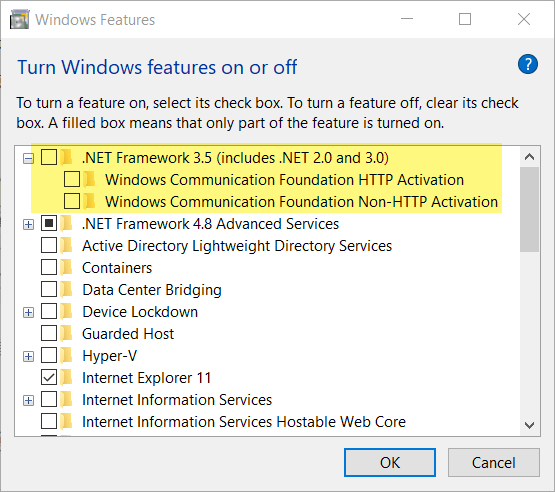
Task: Click the Cancel button
Action: 494,463
